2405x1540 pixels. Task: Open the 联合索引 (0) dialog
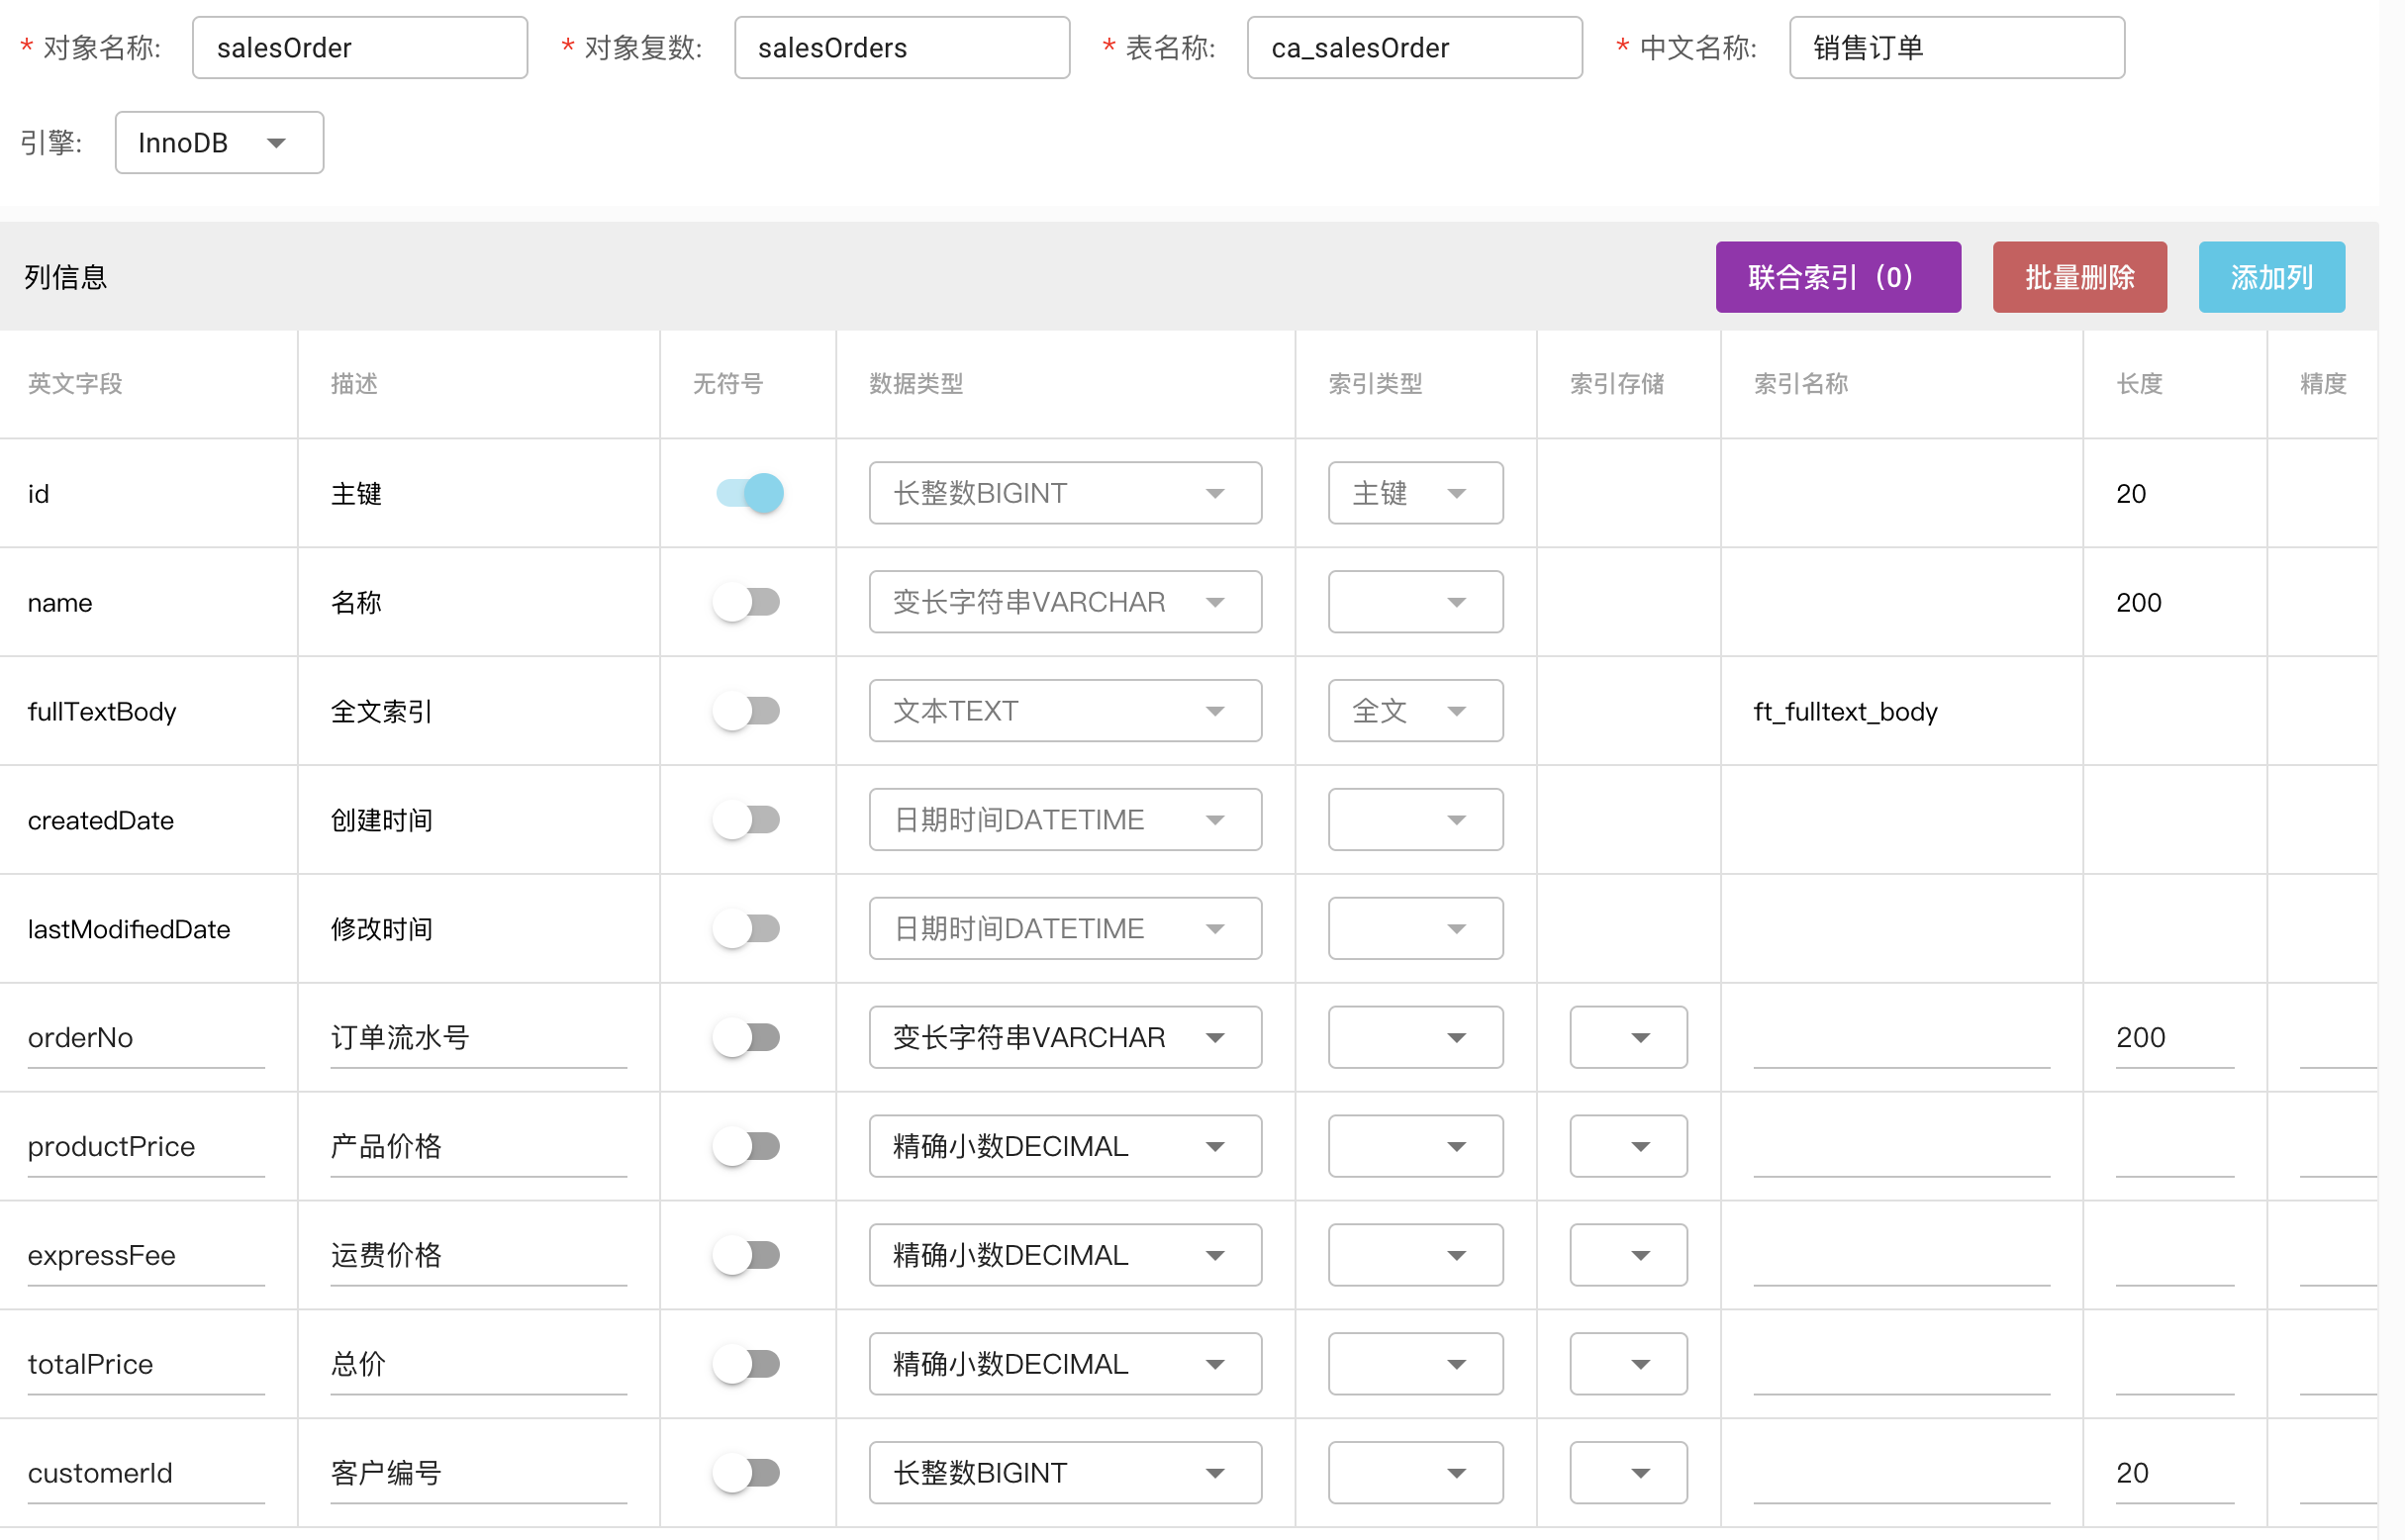tap(1838, 277)
